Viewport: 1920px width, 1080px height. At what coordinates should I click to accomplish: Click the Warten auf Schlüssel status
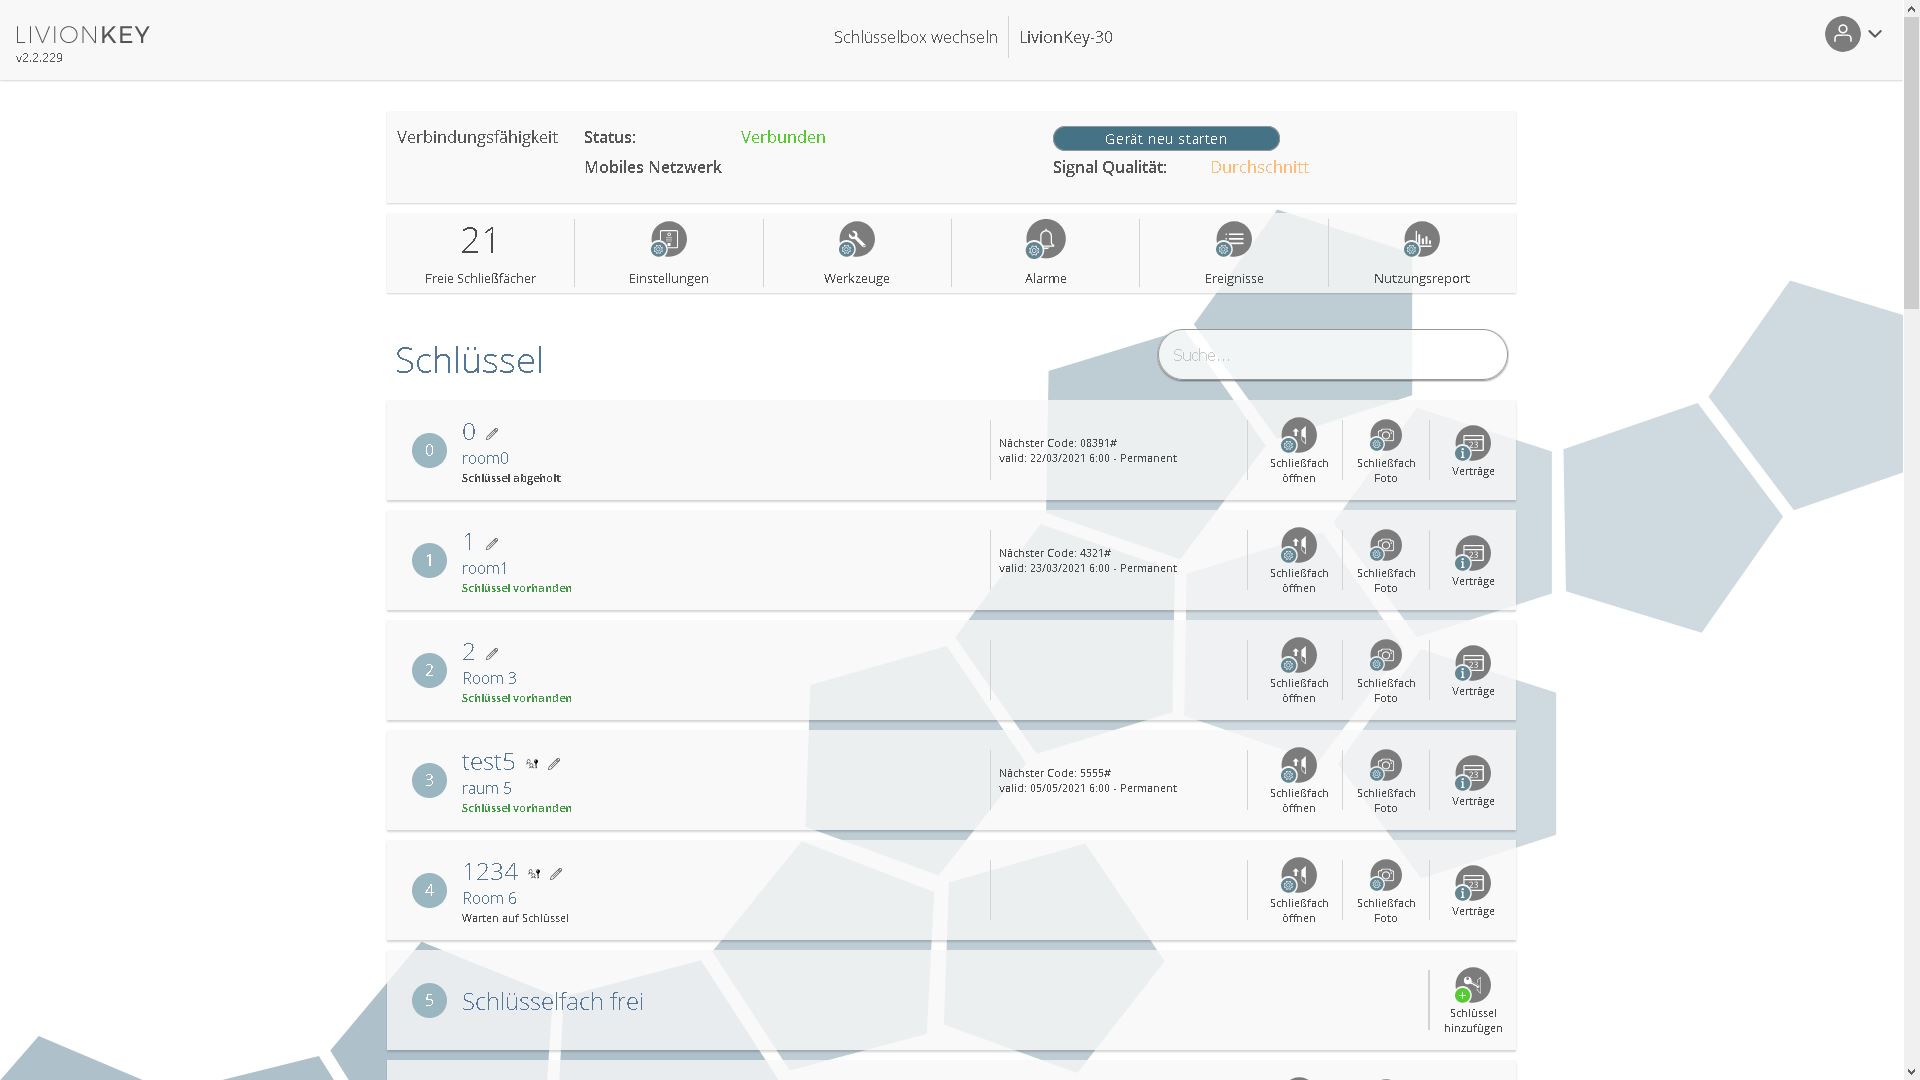[515, 918]
